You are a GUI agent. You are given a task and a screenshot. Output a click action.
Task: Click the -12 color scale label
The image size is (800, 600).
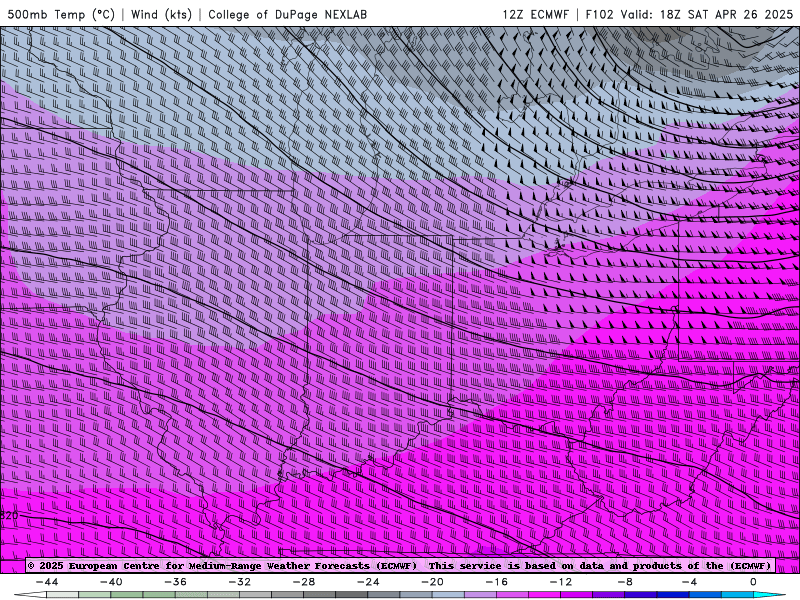(561, 582)
